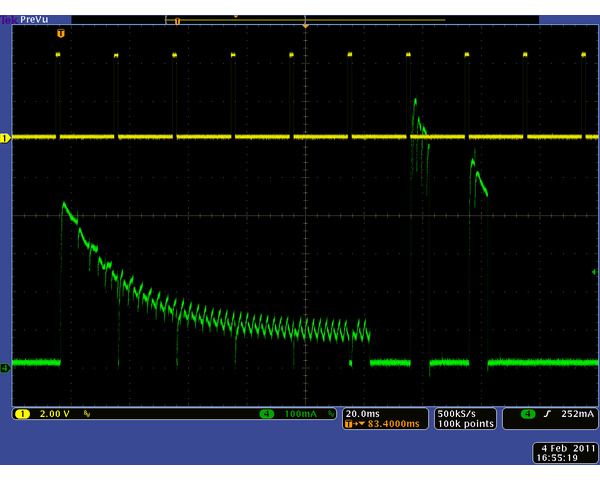
Task: Click the channel 4 badge in trigger readout
Action: point(528,414)
